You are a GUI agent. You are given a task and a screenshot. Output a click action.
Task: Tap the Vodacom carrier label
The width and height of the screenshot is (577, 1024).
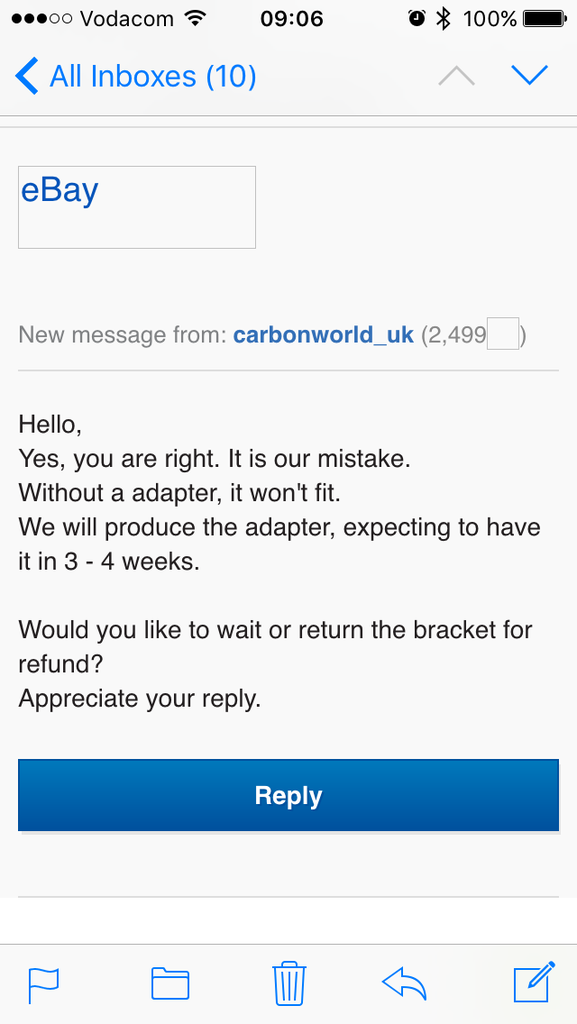(128, 18)
